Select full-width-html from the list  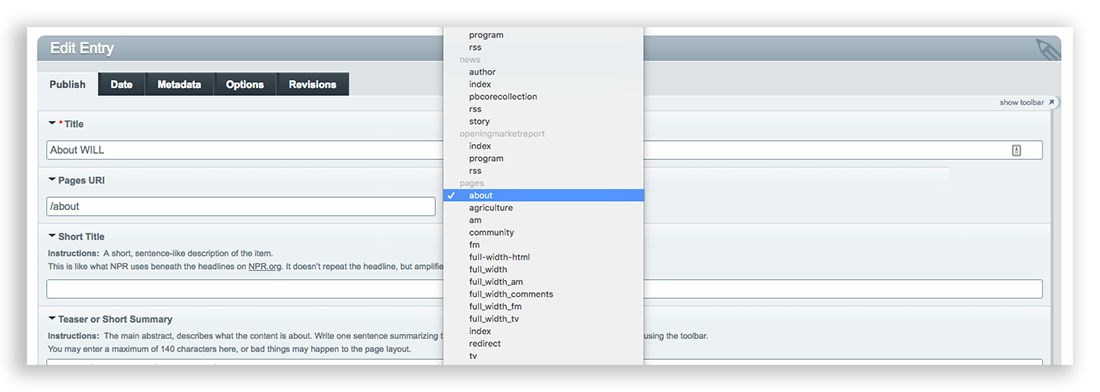tap(544, 257)
